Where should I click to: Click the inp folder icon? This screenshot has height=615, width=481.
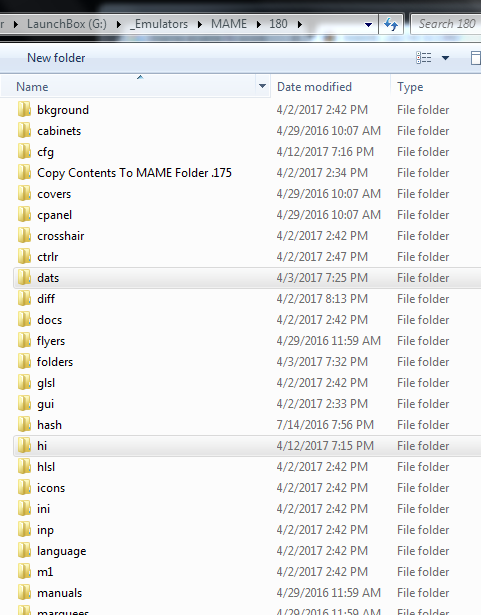(x=24, y=529)
